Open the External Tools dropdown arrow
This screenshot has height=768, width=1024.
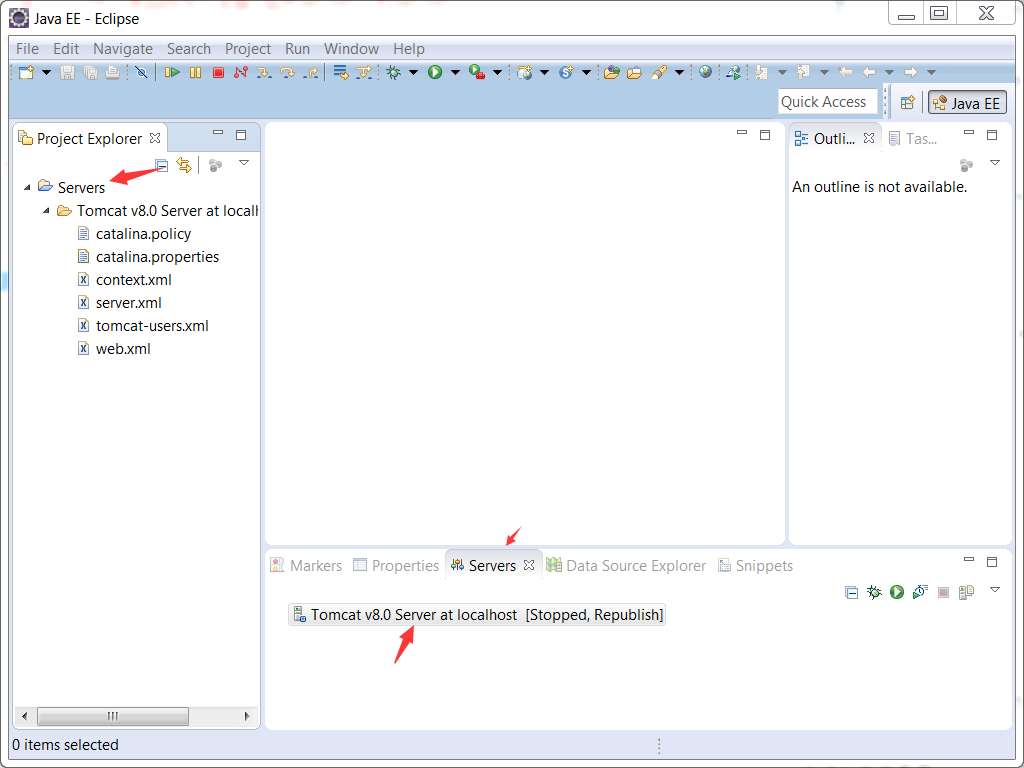[497, 72]
